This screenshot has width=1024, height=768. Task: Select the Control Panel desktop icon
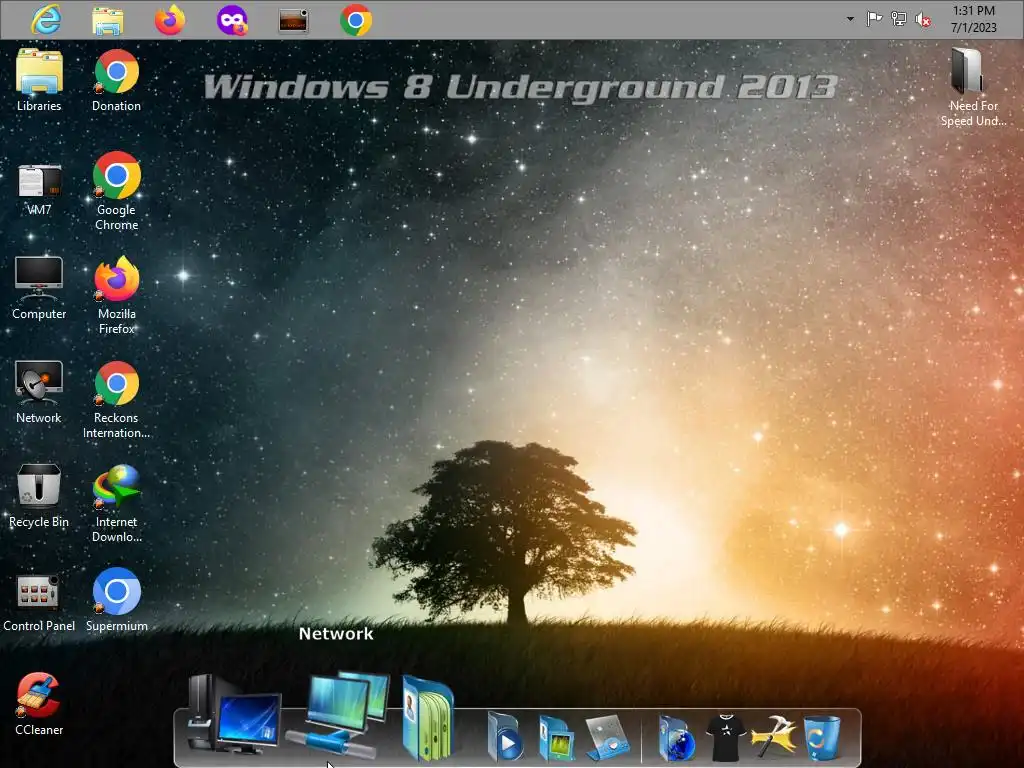coord(39,603)
